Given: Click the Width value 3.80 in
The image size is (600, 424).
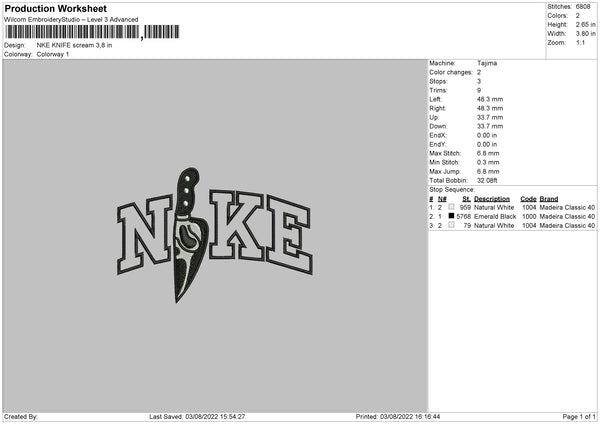Looking at the screenshot, I should pos(585,34).
